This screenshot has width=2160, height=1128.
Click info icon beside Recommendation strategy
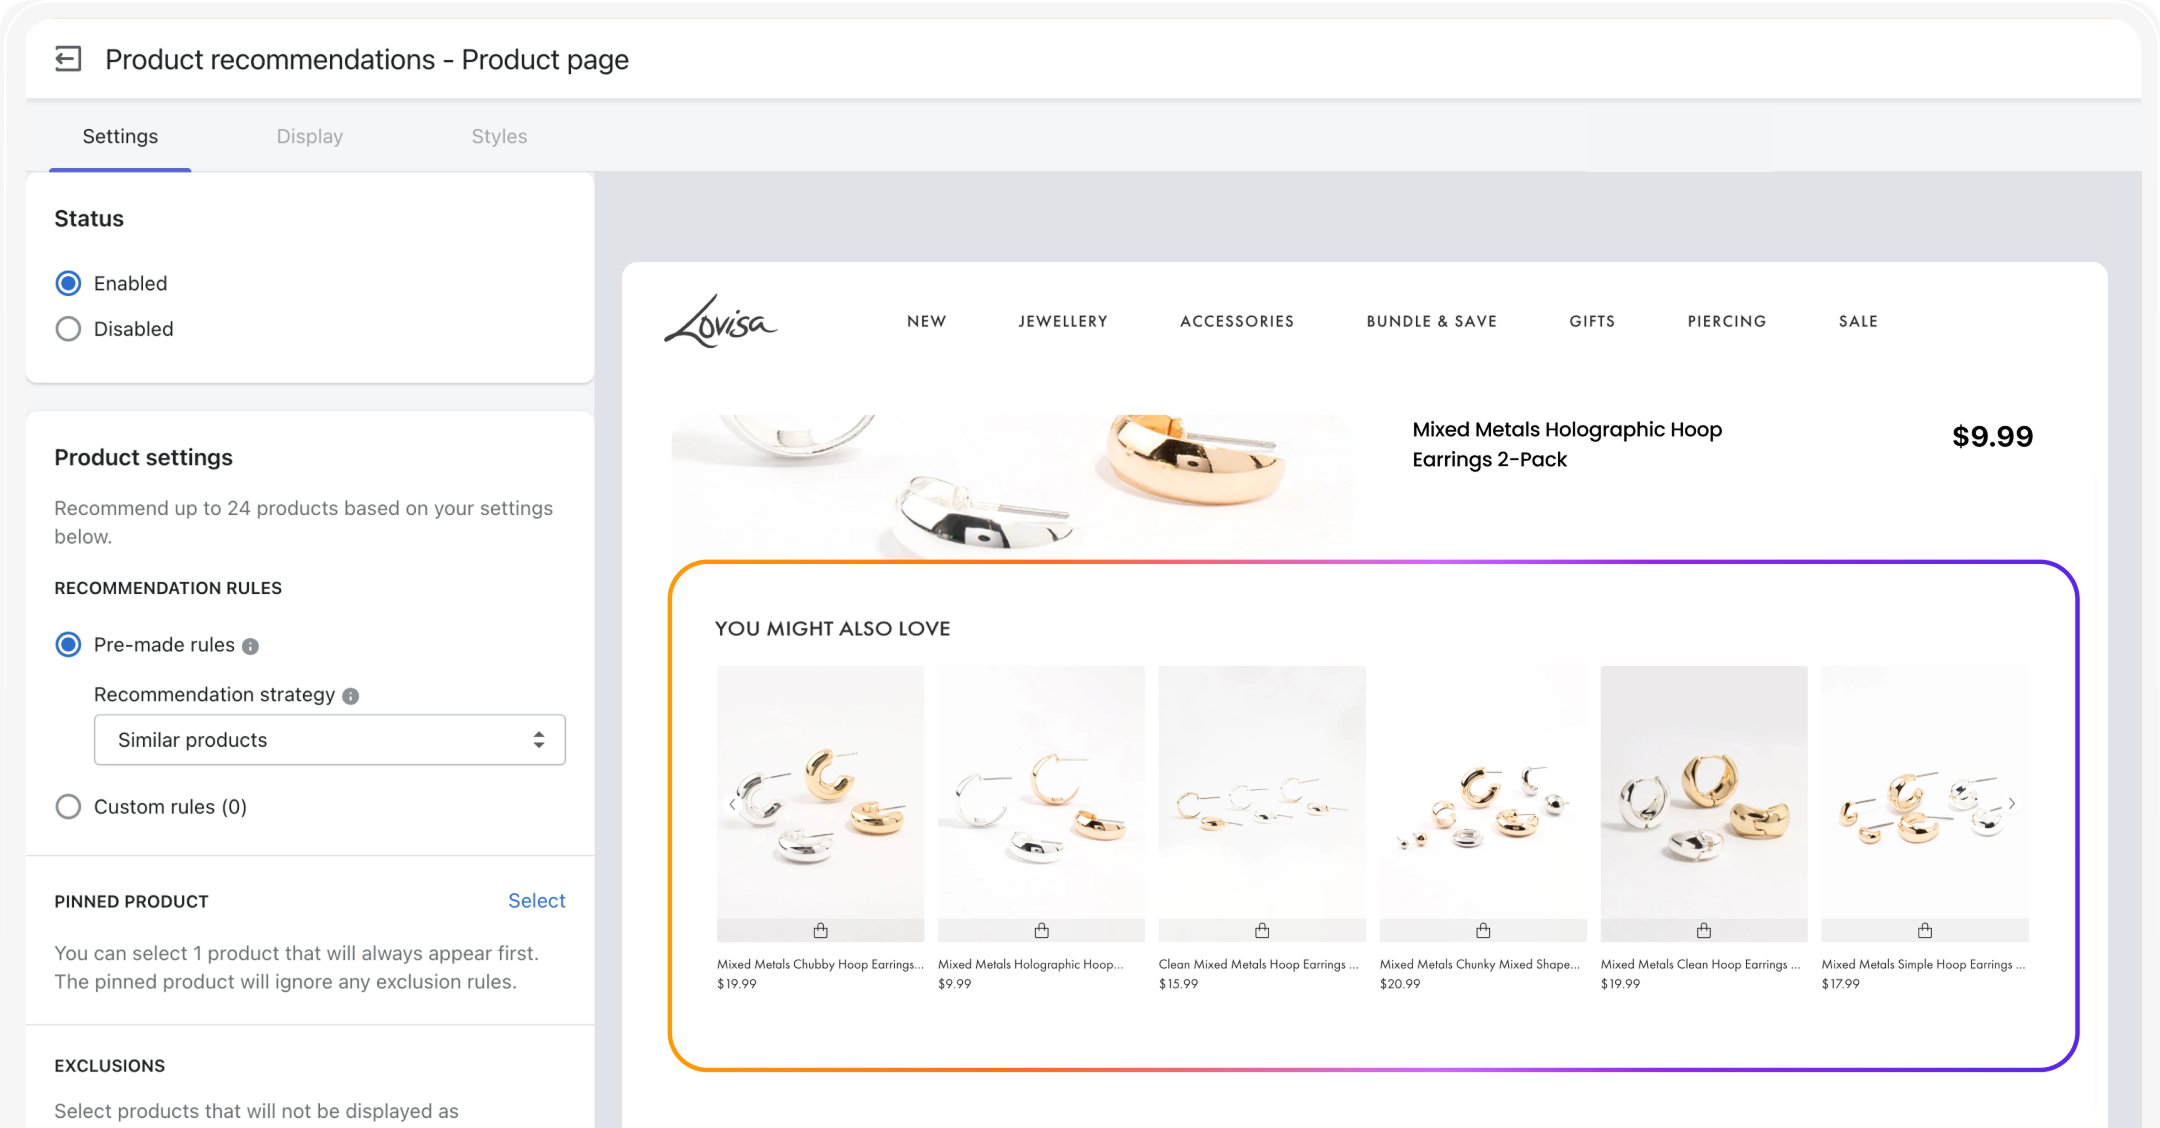click(x=351, y=696)
